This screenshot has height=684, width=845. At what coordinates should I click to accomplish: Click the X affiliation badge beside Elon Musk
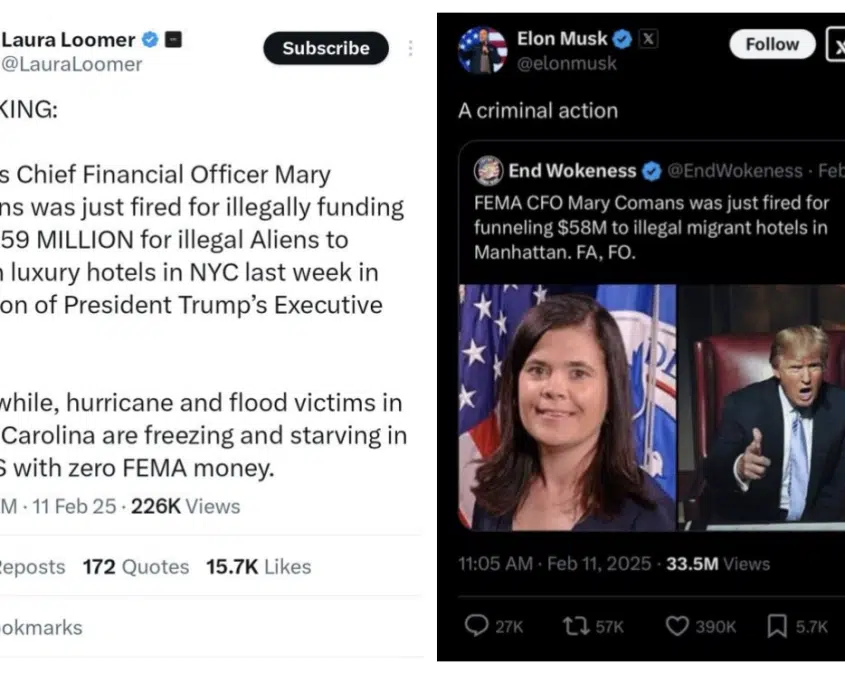coord(648,39)
